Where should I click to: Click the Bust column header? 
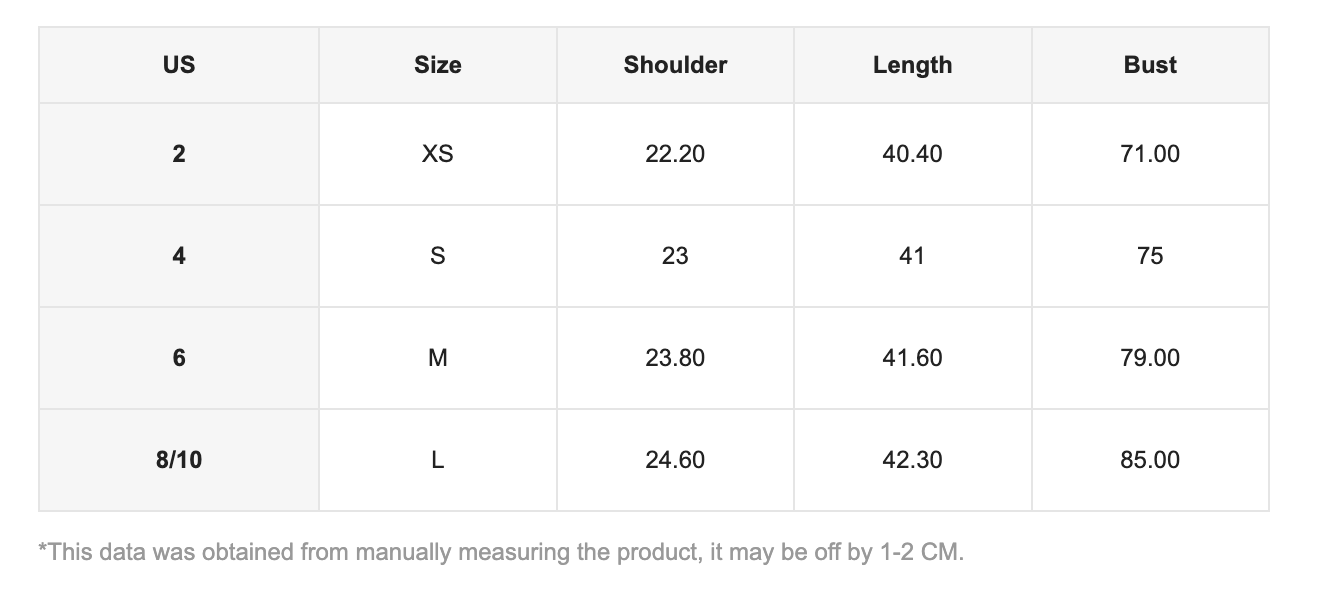pos(1150,65)
